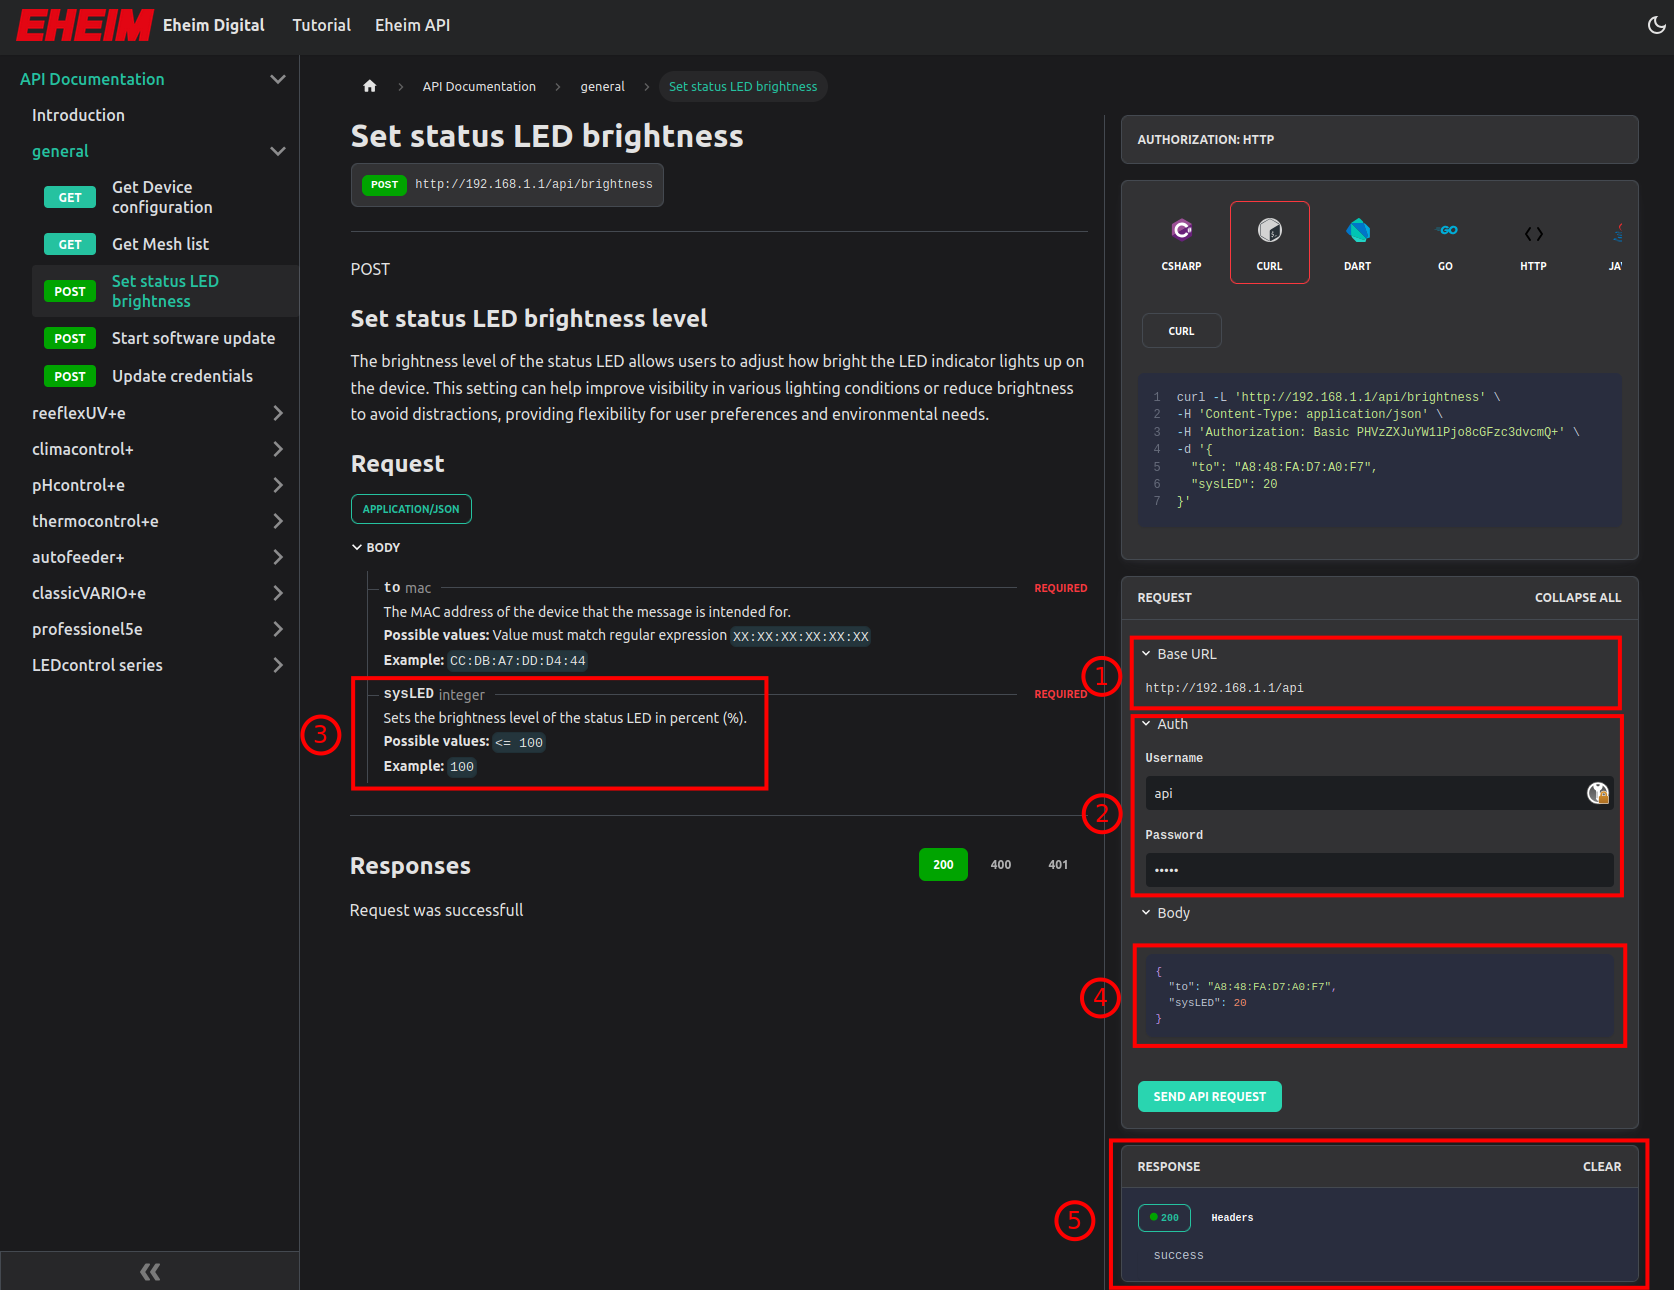Expand the thermocontrol+e group
This screenshot has width=1674, height=1290.
[278, 521]
